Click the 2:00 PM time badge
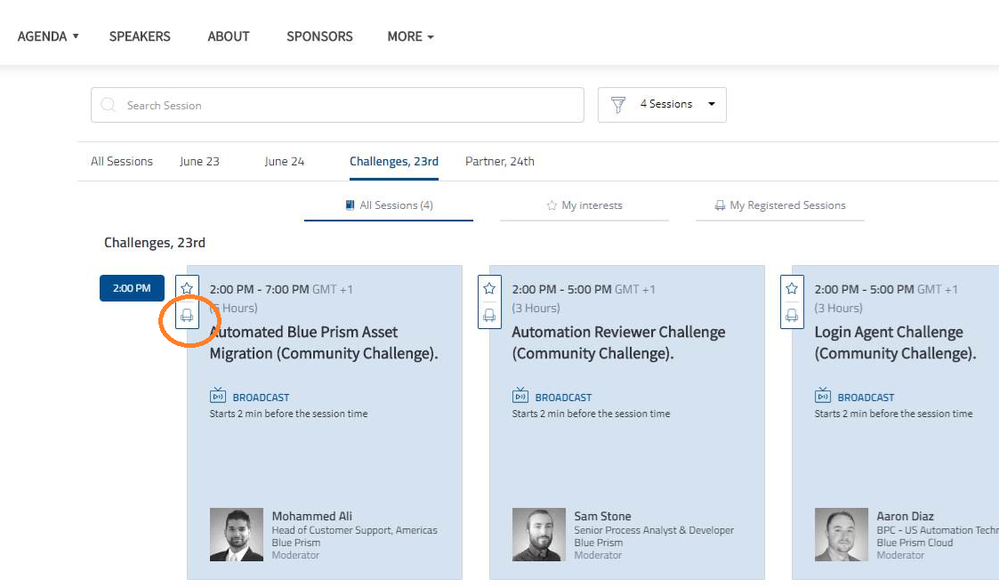999x587 pixels. (x=132, y=288)
